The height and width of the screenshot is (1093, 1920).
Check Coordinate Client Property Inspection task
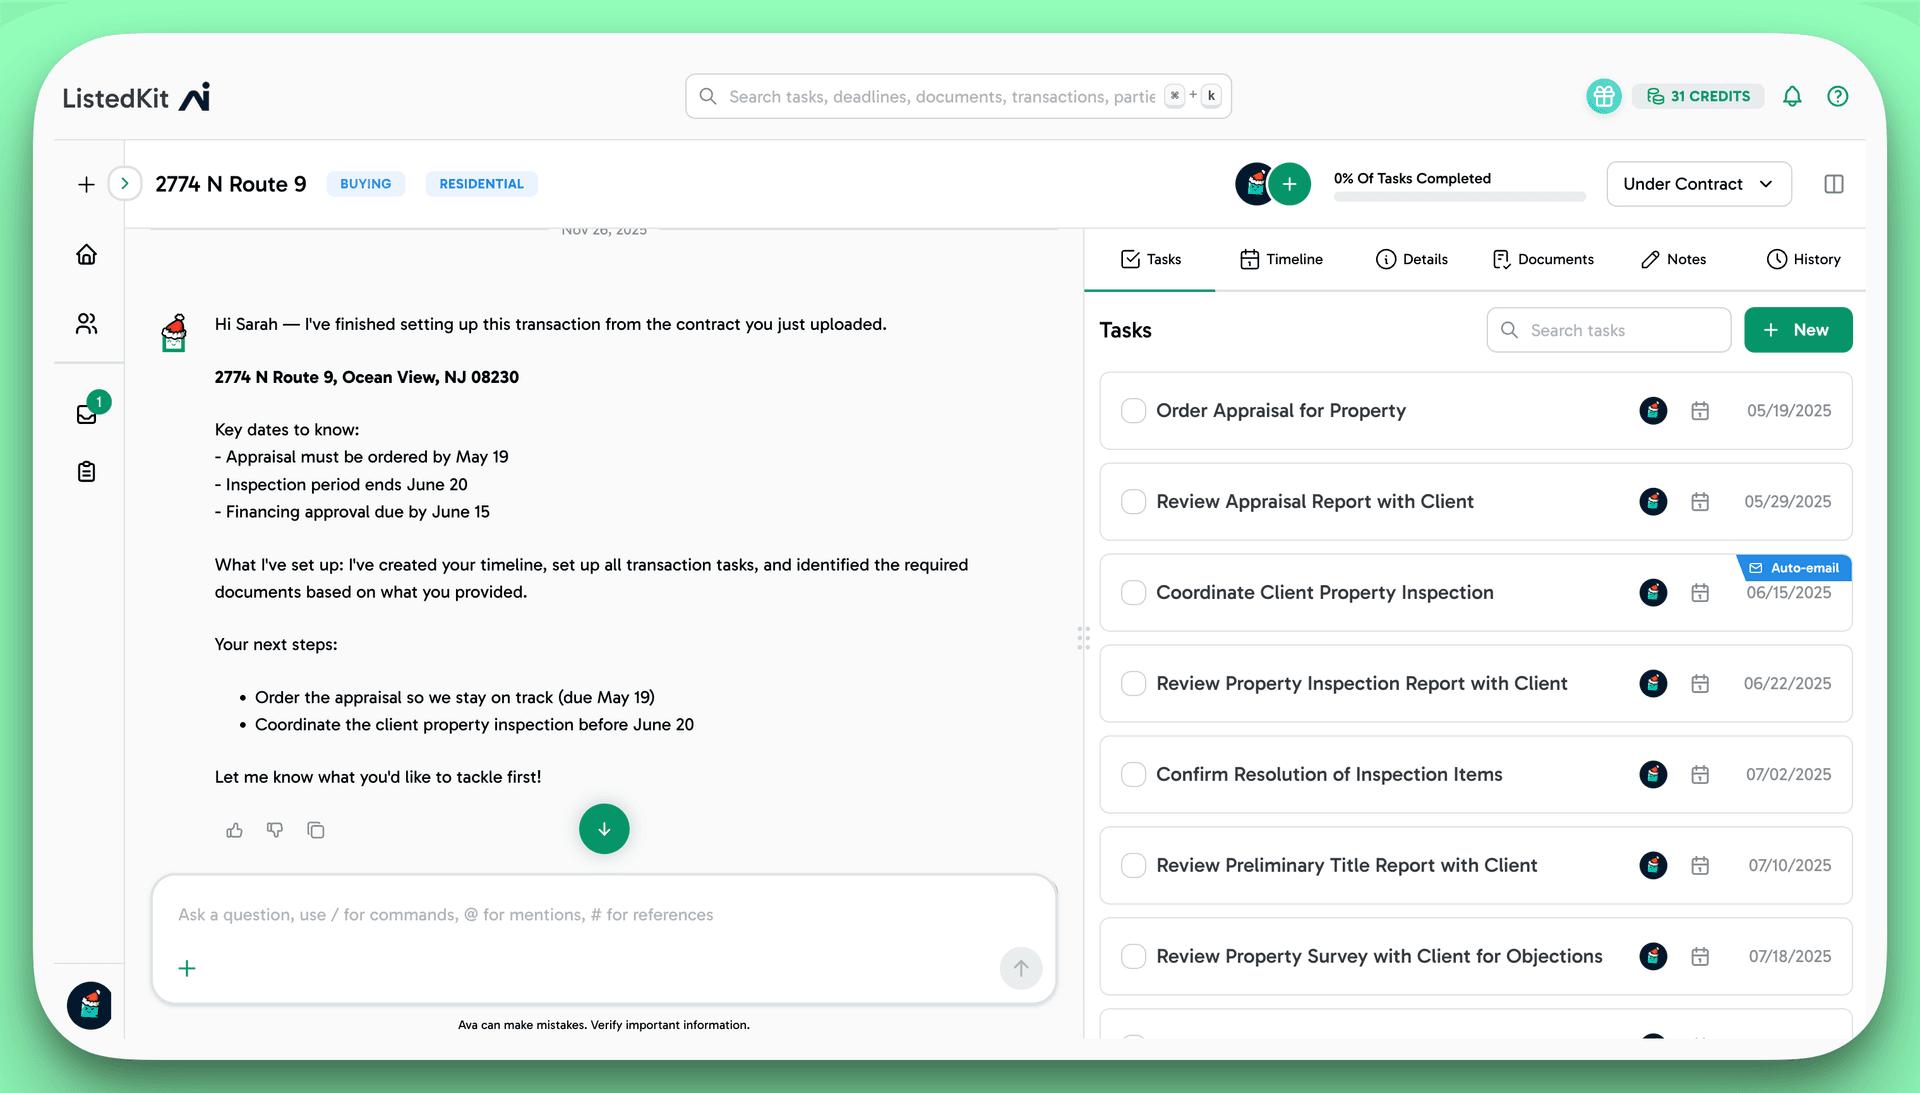coord(1133,592)
